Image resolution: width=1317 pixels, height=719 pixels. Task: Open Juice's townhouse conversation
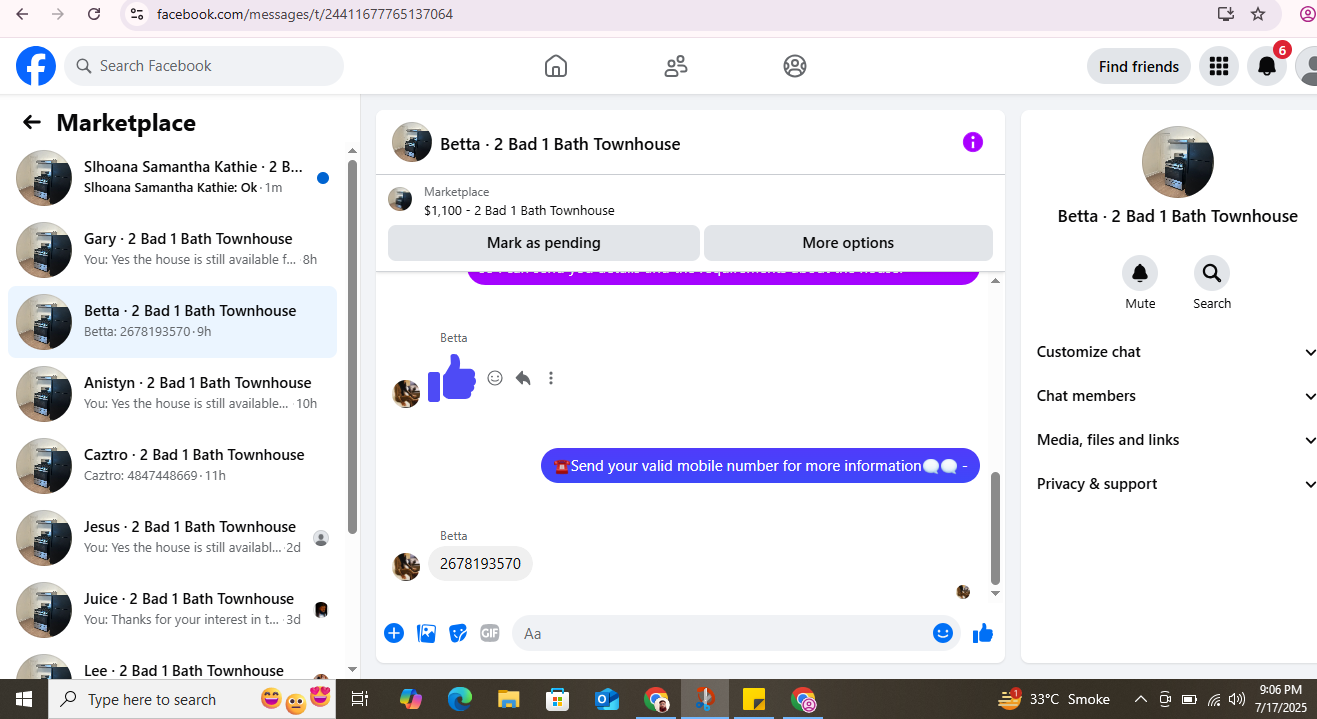pos(172,609)
